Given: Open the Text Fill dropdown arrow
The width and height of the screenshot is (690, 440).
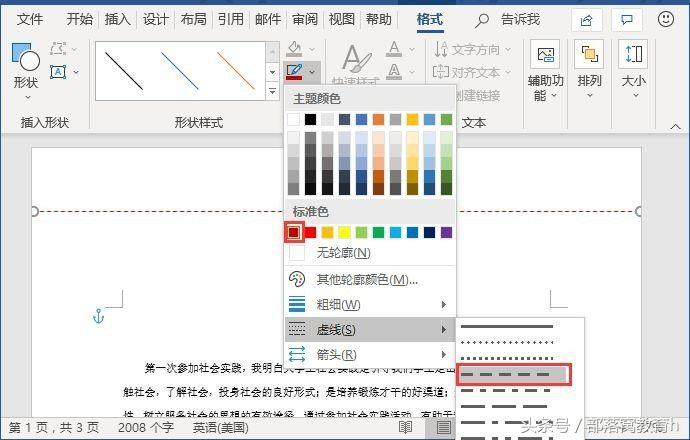Looking at the screenshot, I should [x=412, y=49].
